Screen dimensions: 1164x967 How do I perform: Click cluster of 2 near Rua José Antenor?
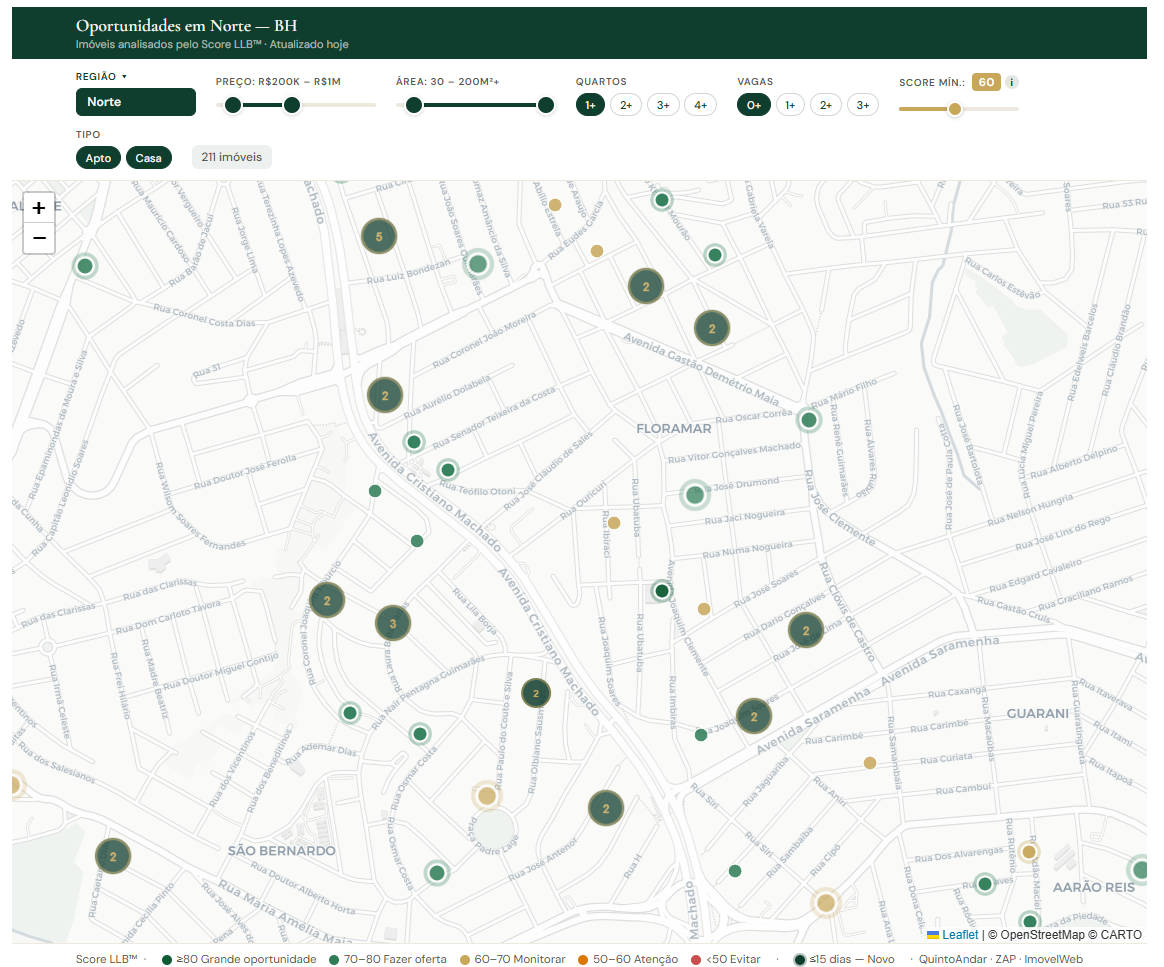tap(606, 809)
